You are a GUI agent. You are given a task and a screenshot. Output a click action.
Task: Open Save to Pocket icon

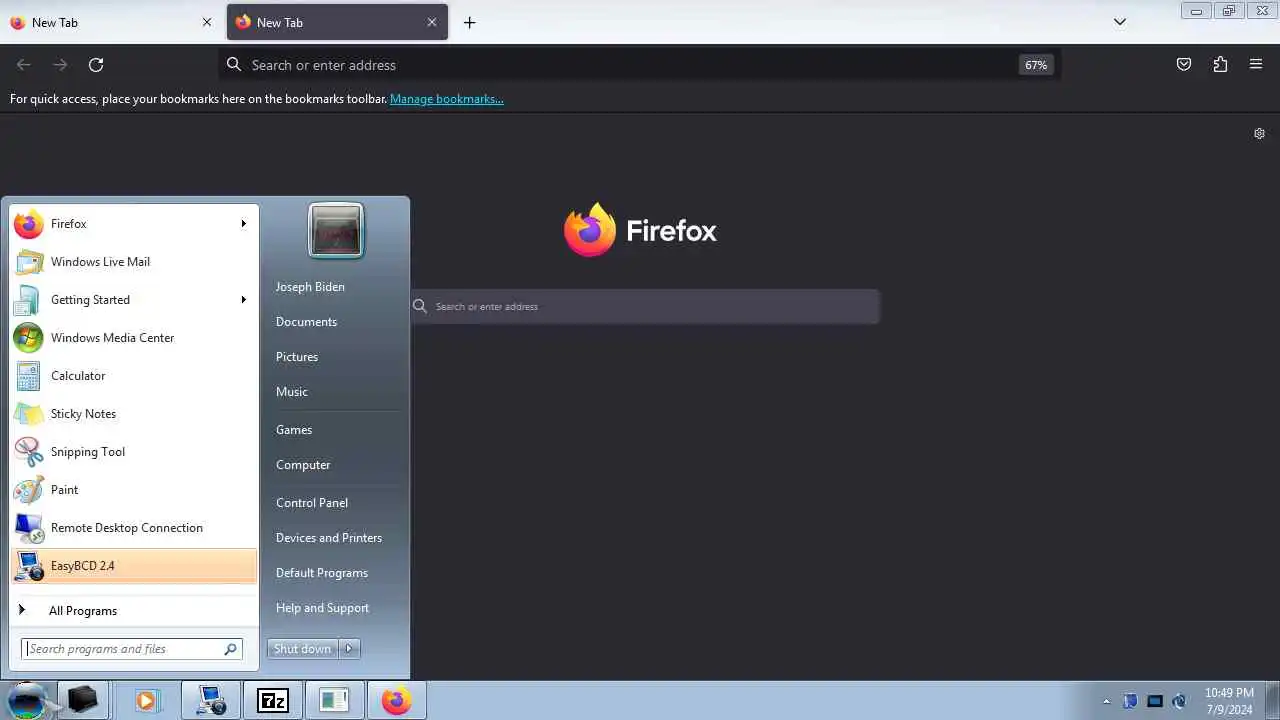point(1184,65)
